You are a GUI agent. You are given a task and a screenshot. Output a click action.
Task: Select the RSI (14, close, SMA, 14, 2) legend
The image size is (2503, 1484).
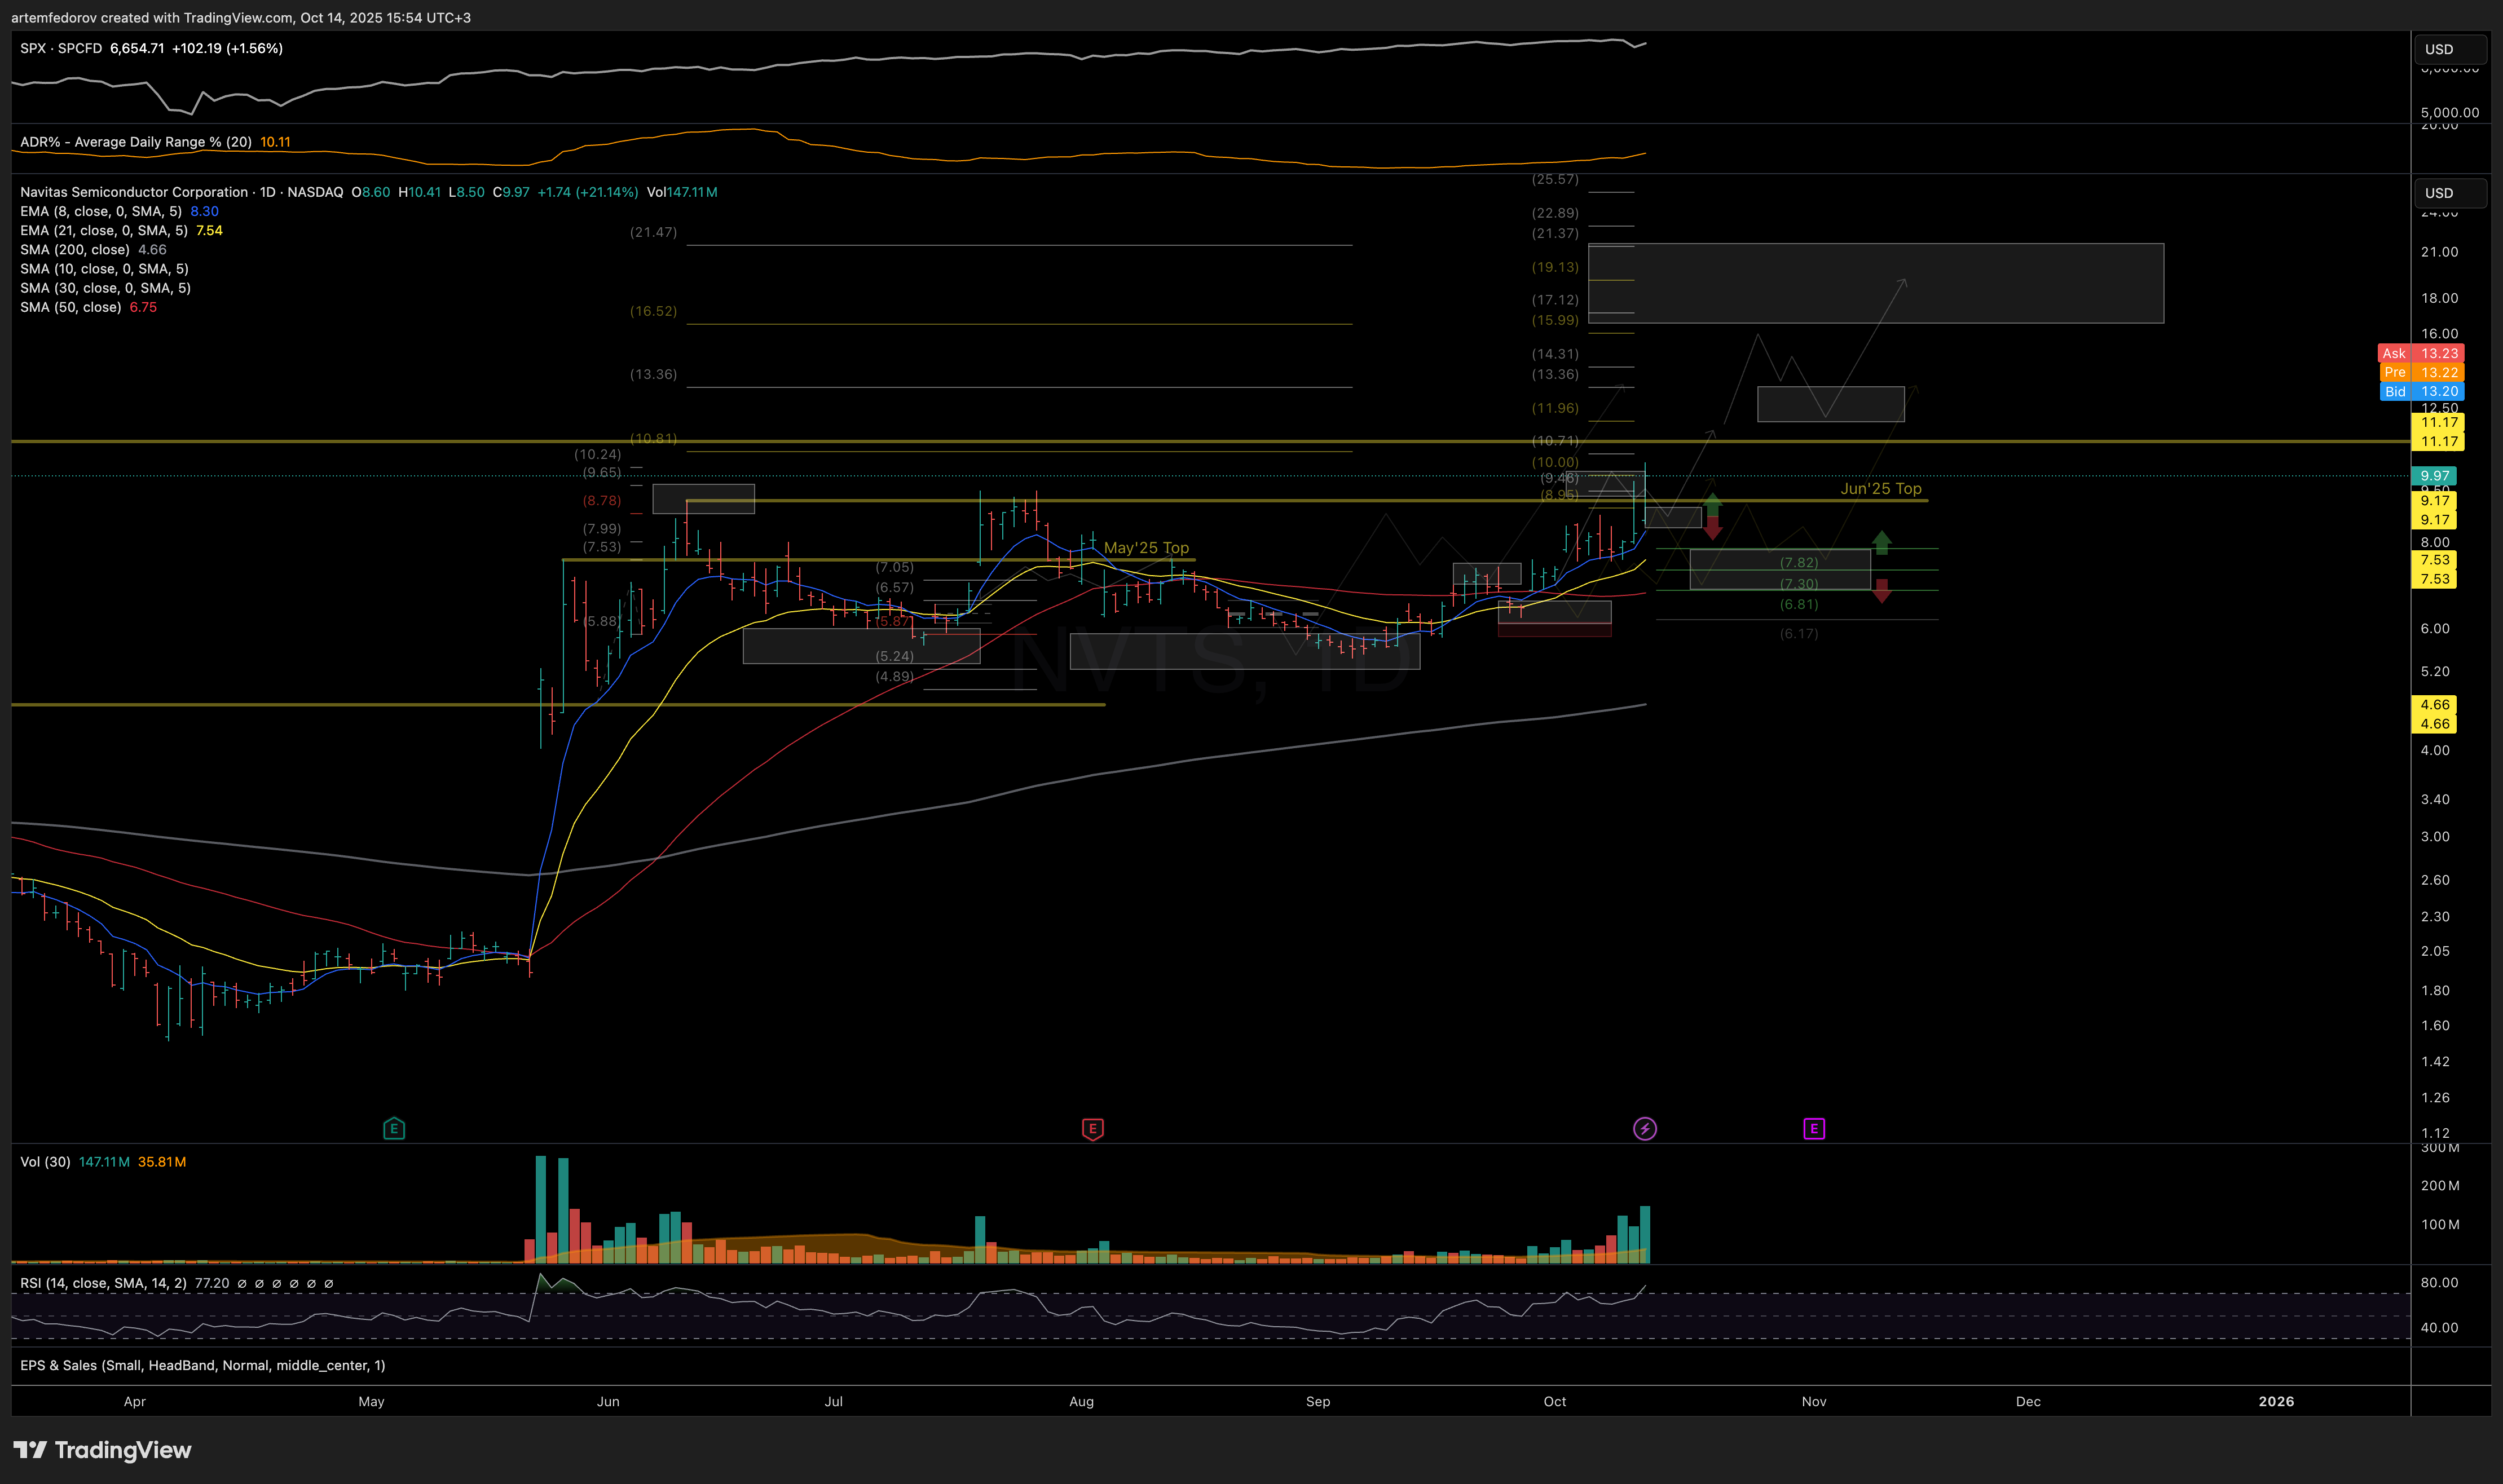[x=103, y=1283]
